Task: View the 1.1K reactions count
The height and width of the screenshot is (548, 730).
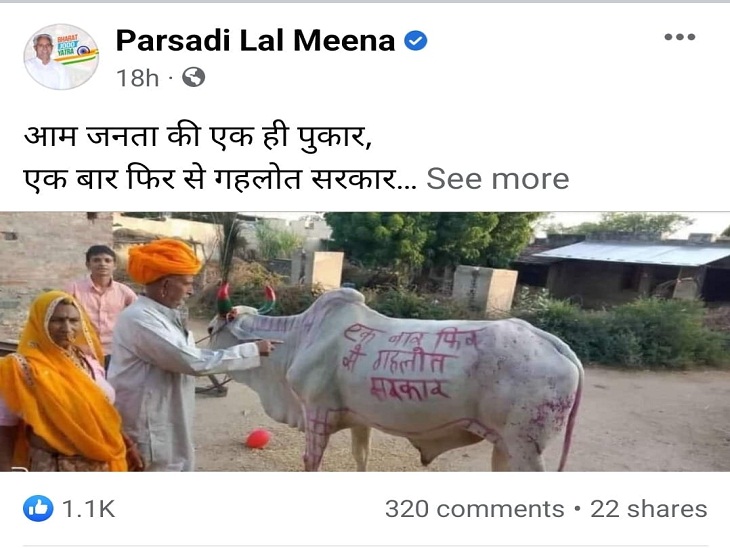Action: 88,508
